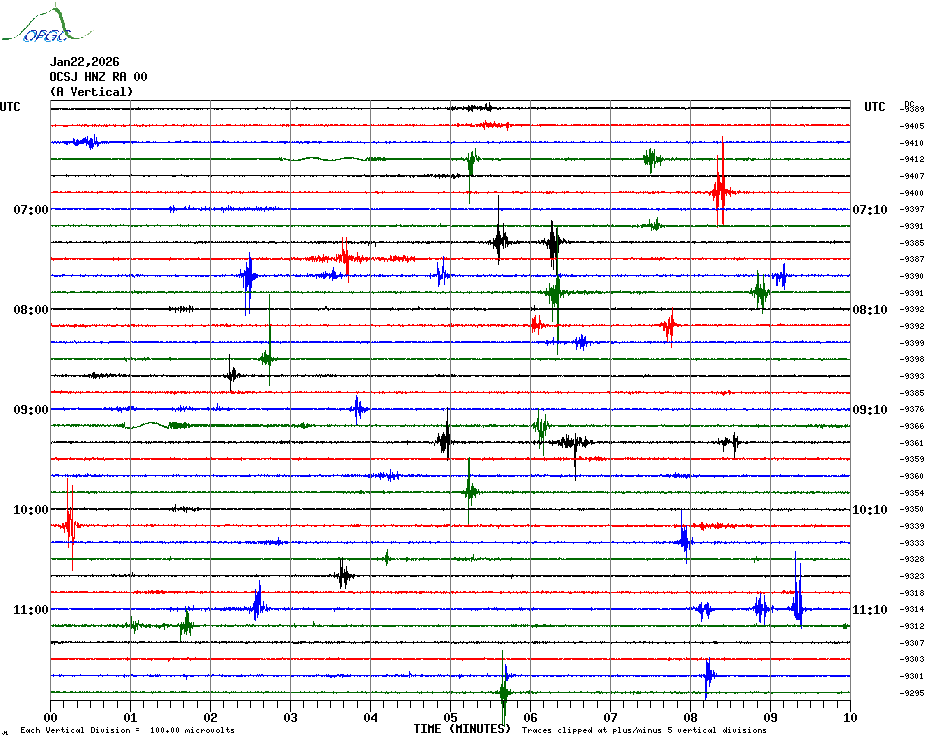Click the TIME (MINUTES) axis title
930x744 pixels.
[462, 729]
